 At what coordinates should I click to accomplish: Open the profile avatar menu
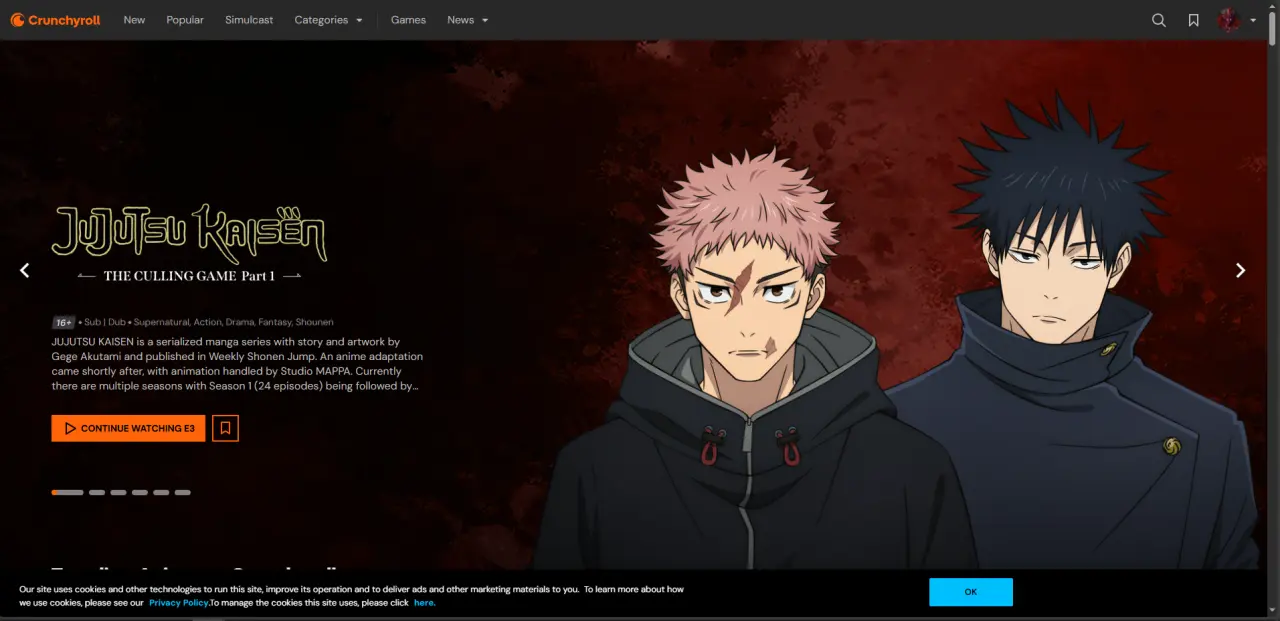point(1228,20)
